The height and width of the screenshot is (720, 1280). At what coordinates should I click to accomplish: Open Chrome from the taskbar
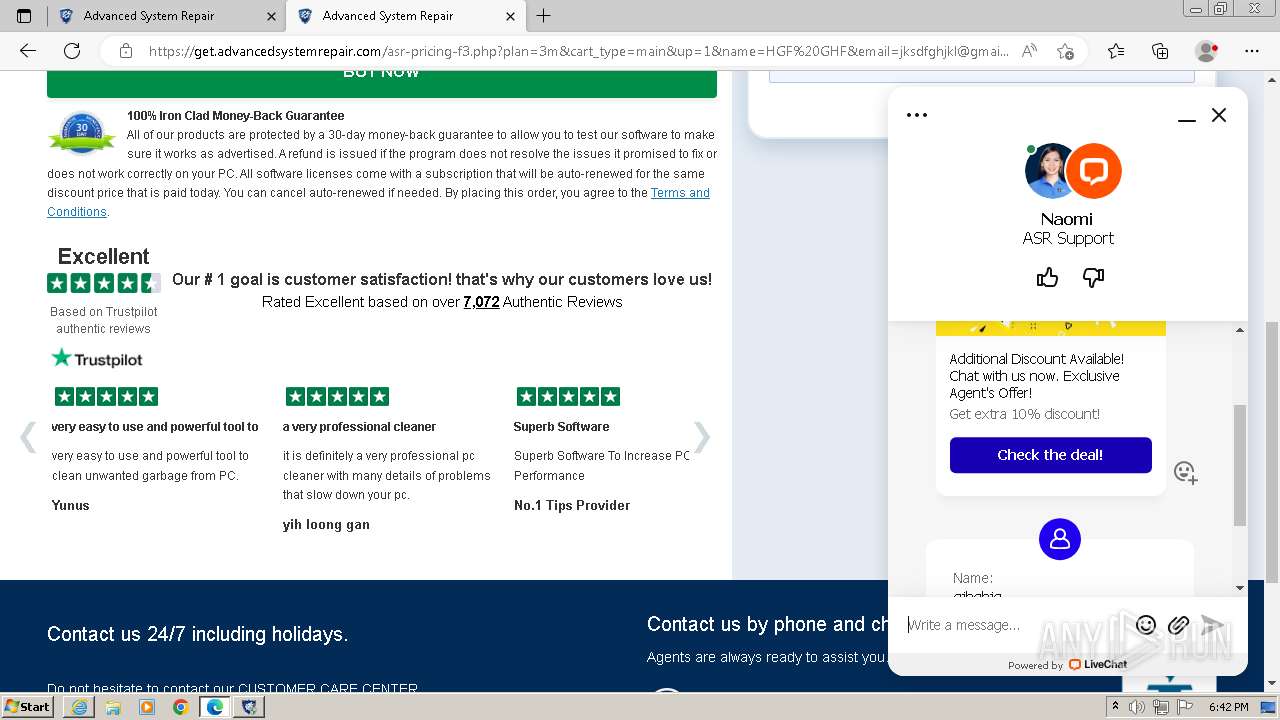[x=180, y=707]
